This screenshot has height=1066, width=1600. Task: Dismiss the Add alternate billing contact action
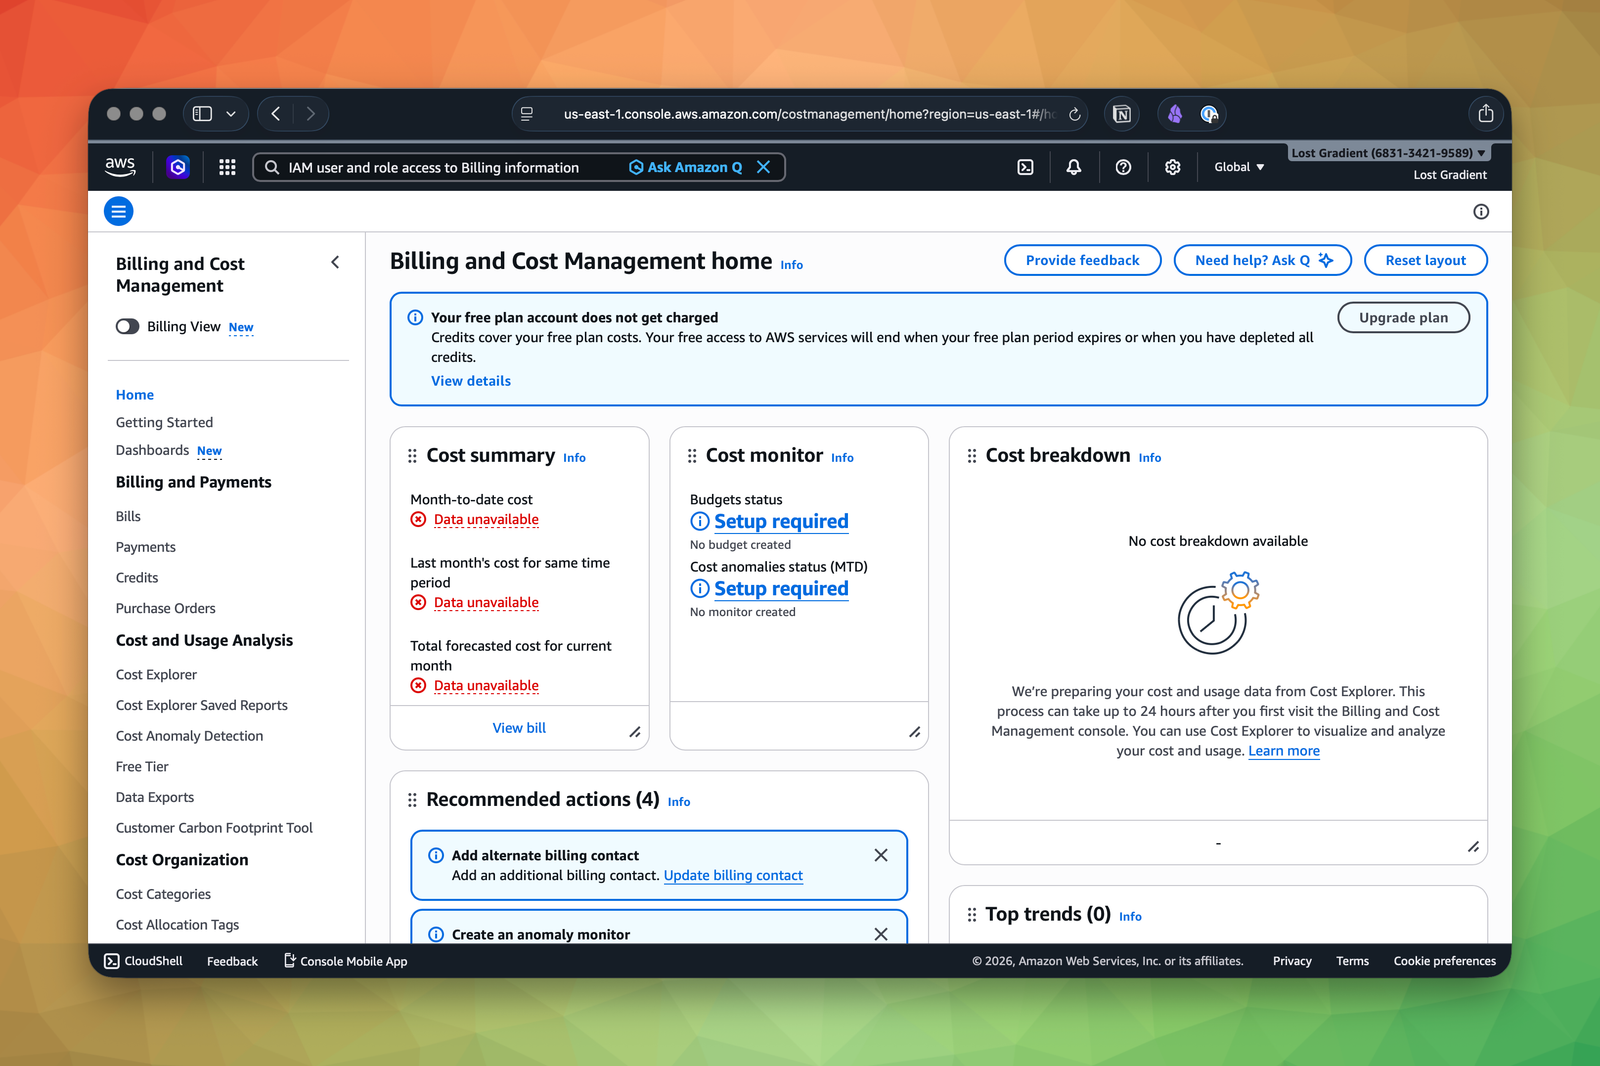pos(881,855)
